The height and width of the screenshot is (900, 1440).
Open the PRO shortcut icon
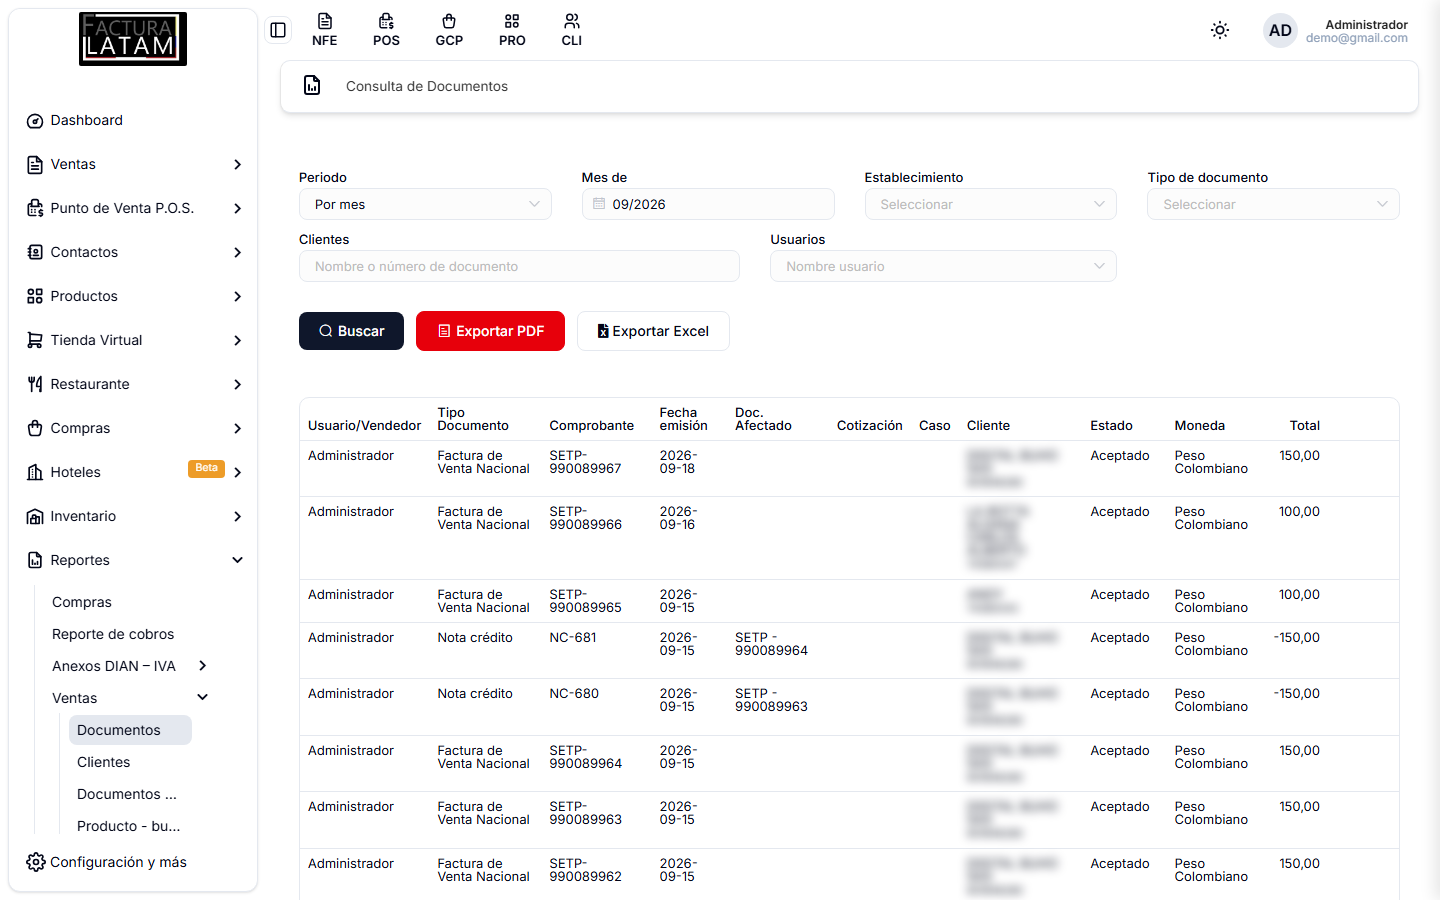point(512,30)
